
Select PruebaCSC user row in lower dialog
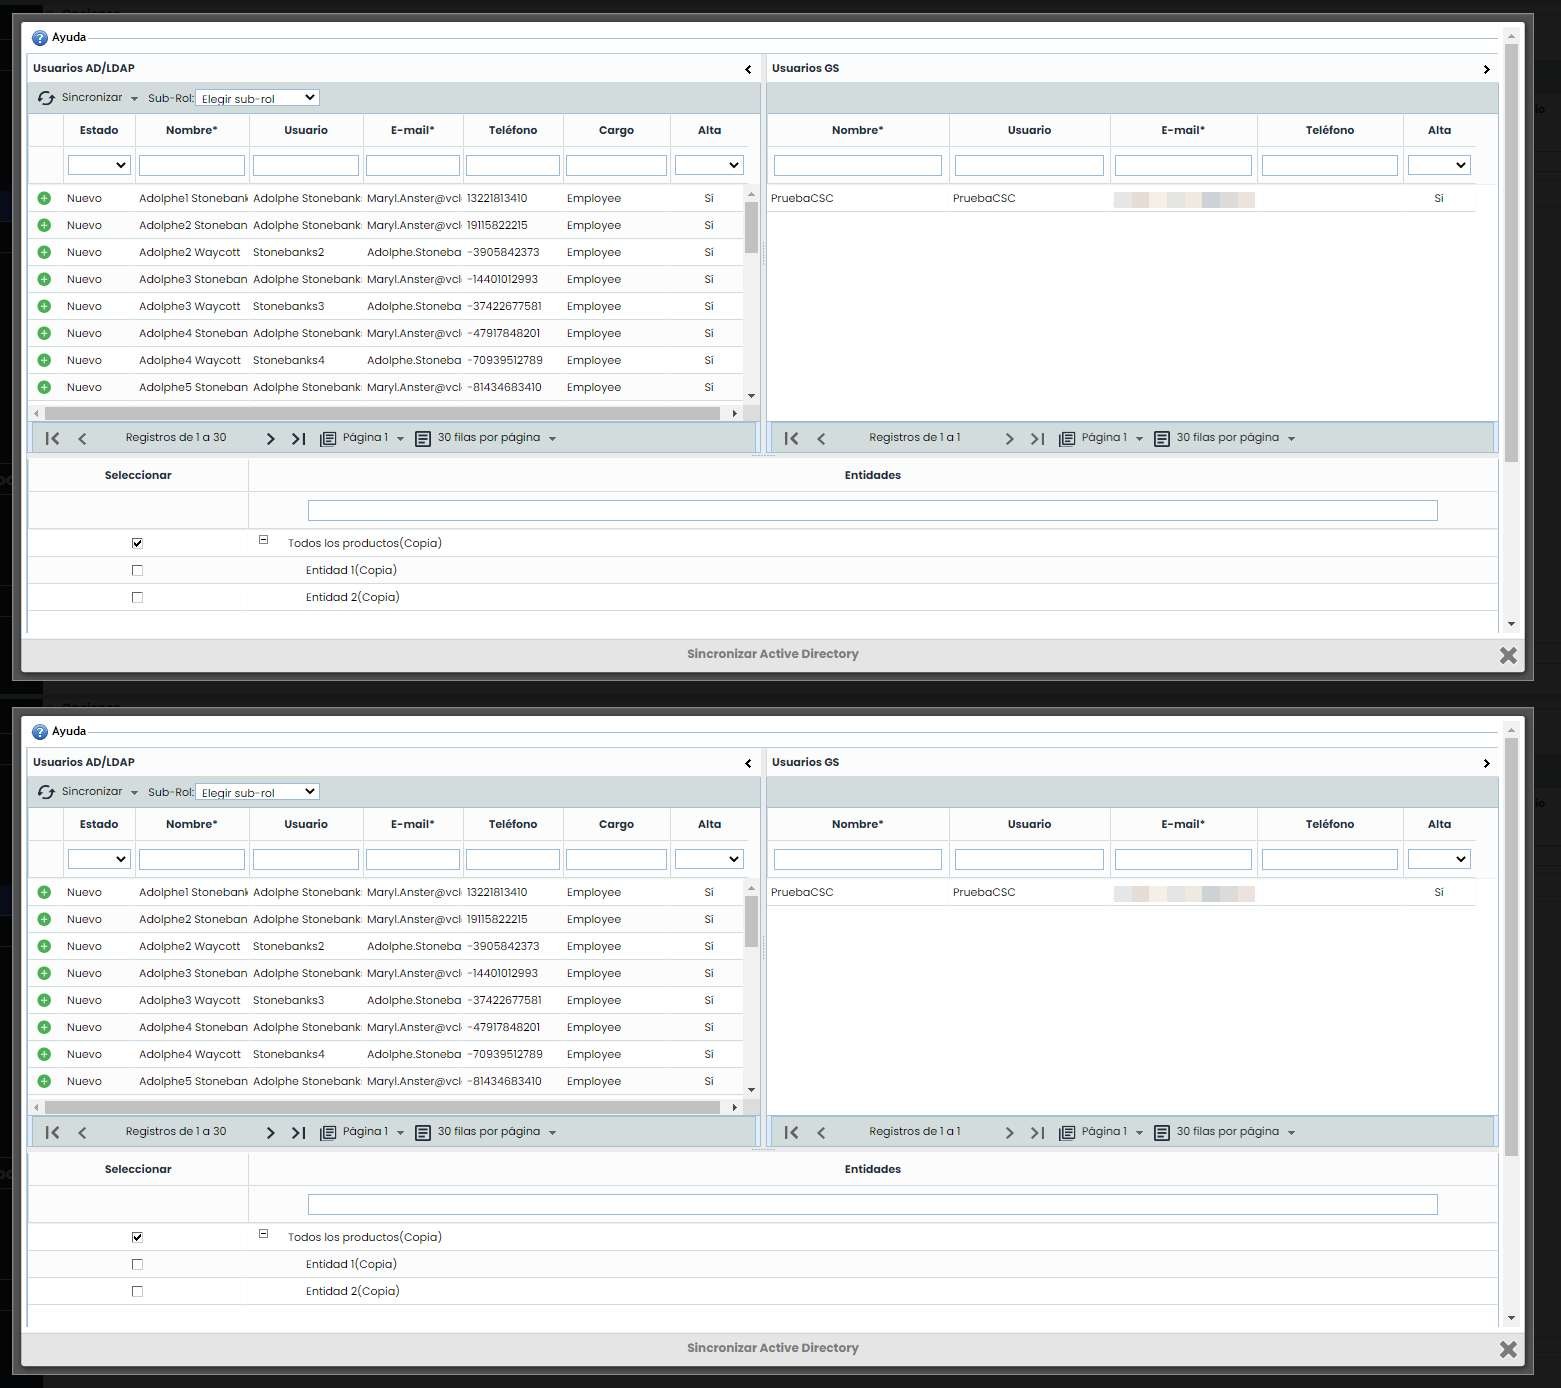point(802,892)
